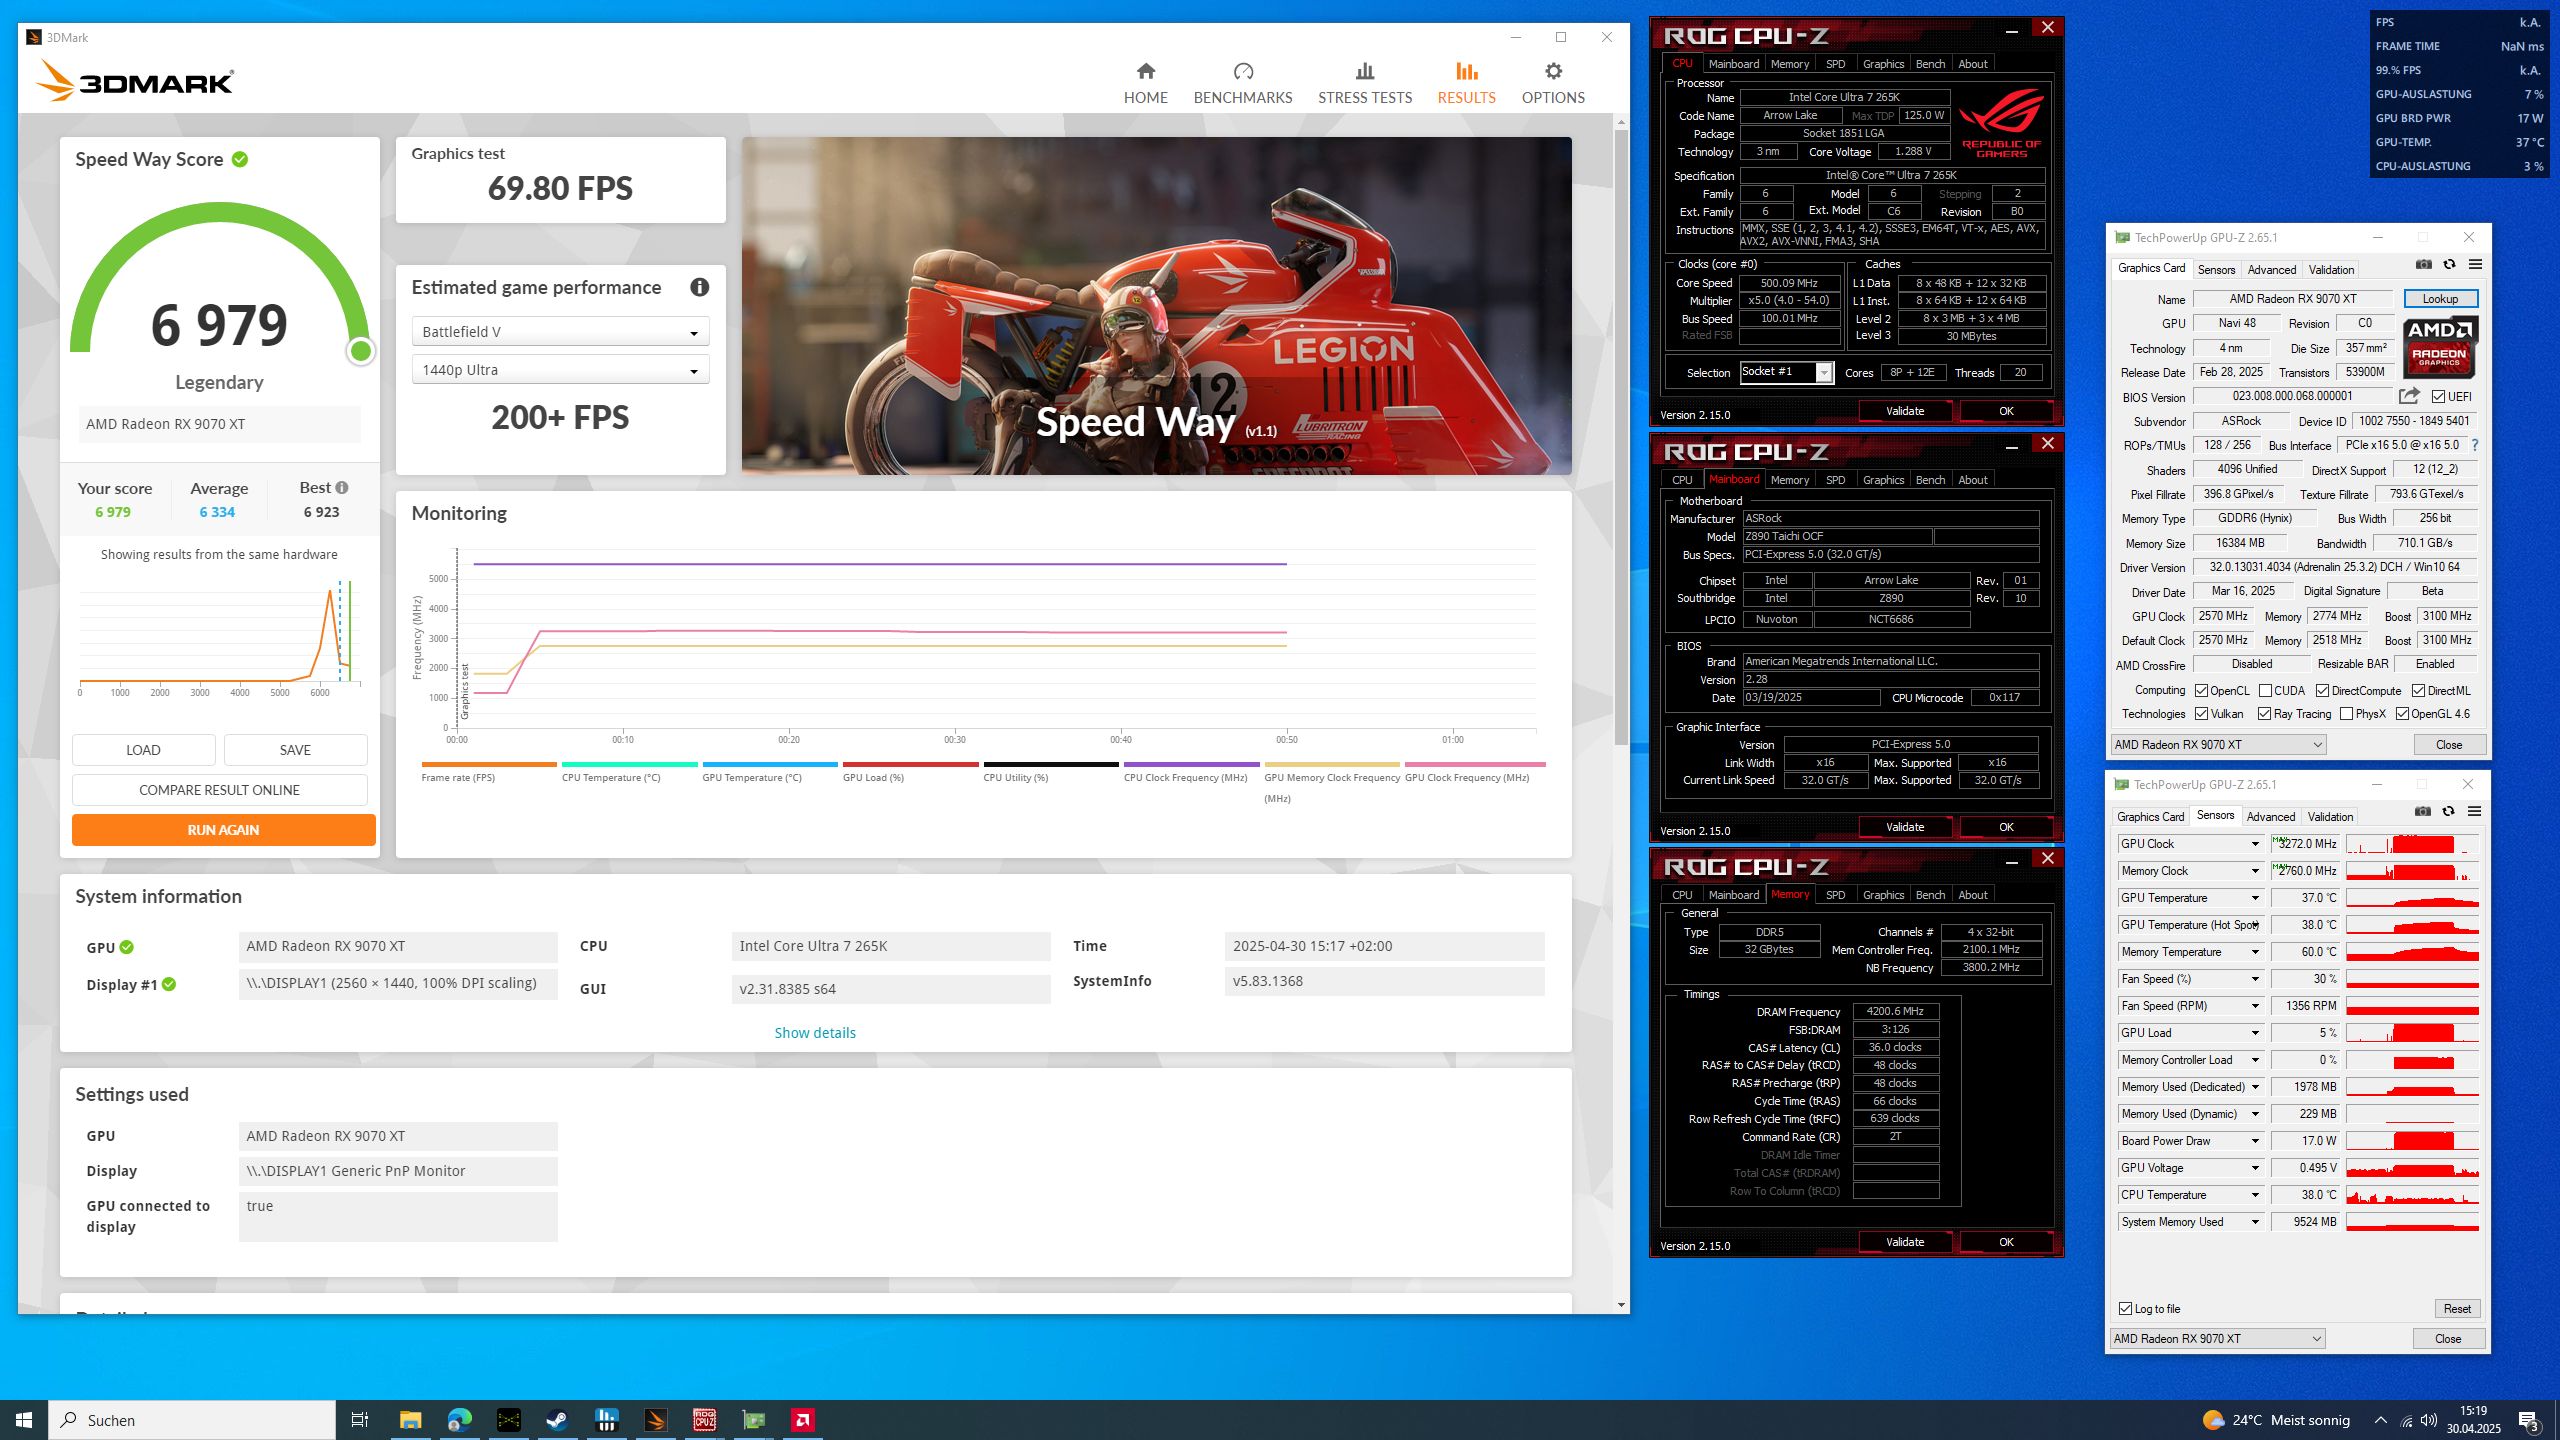Image resolution: width=2560 pixels, height=1440 pixels.
Task: Open the Battlefield V game dropdown
Action: tap(560, 332)
